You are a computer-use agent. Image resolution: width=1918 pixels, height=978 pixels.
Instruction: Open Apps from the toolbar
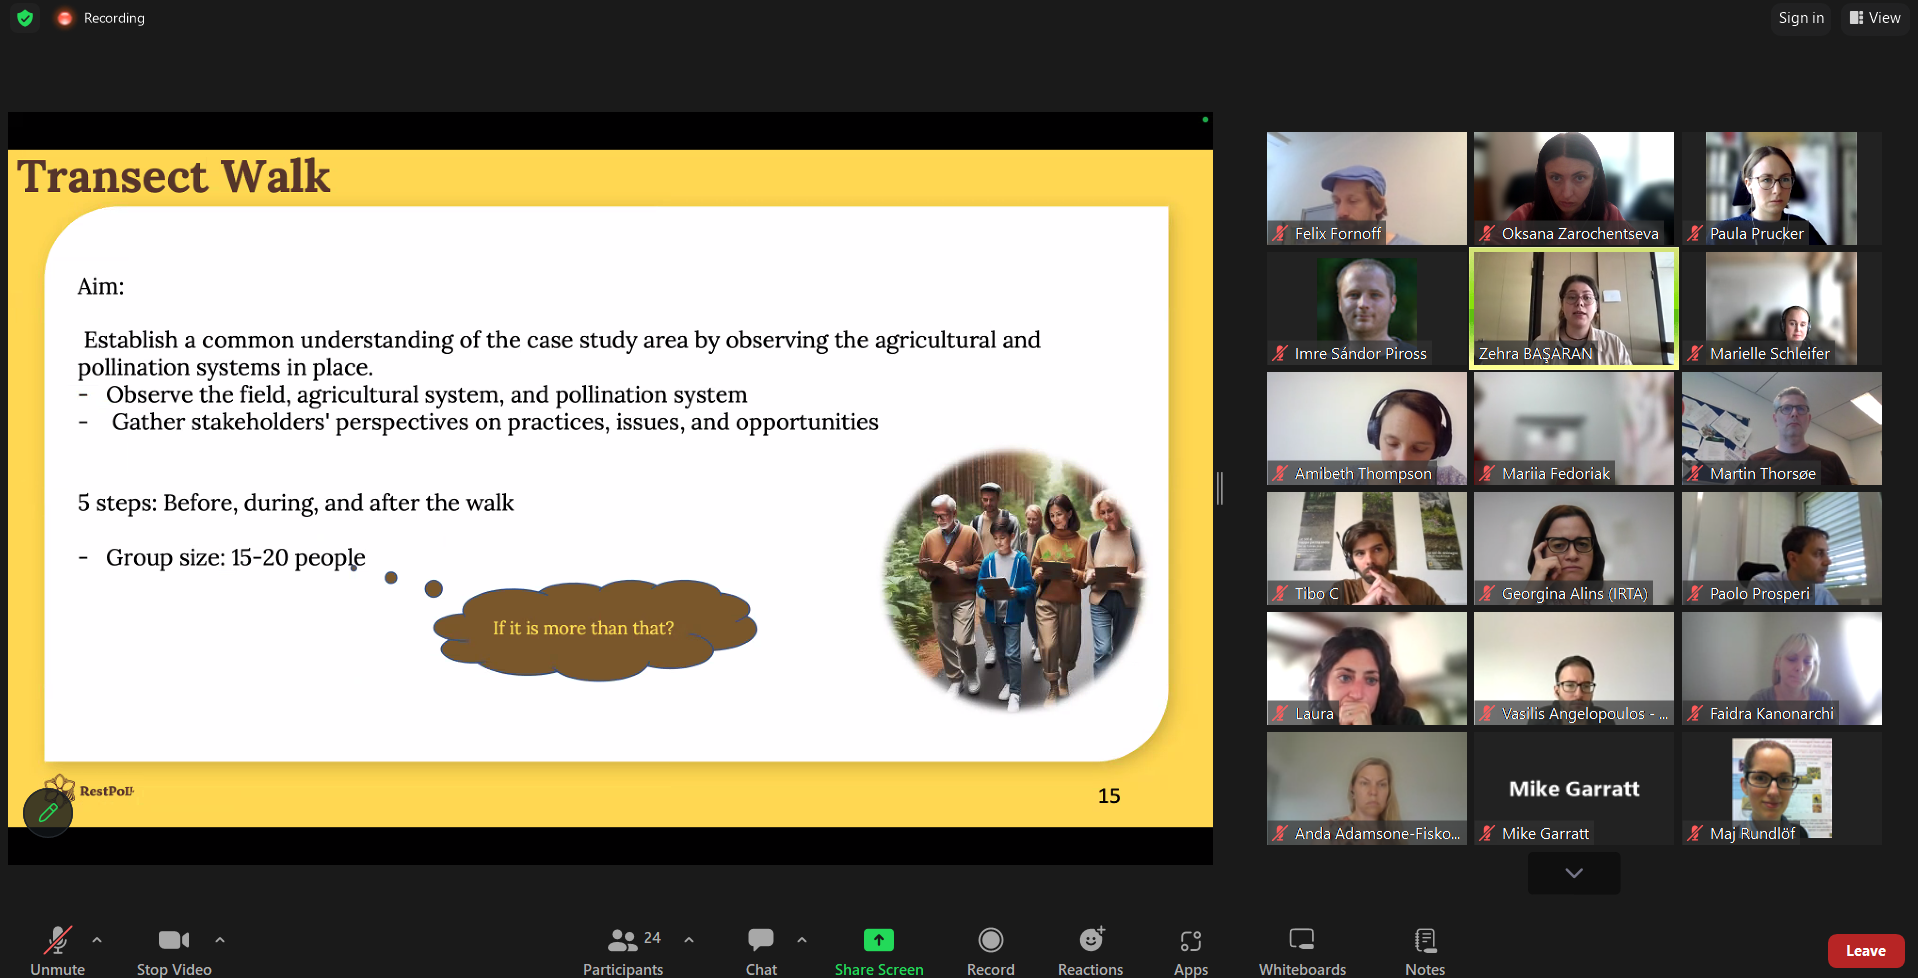[x=1191, y=951]
